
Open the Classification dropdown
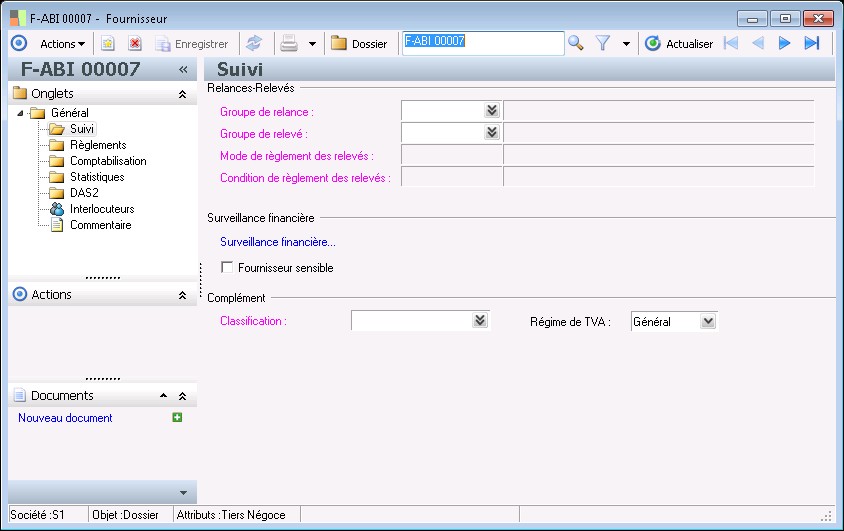pos(480,321)
